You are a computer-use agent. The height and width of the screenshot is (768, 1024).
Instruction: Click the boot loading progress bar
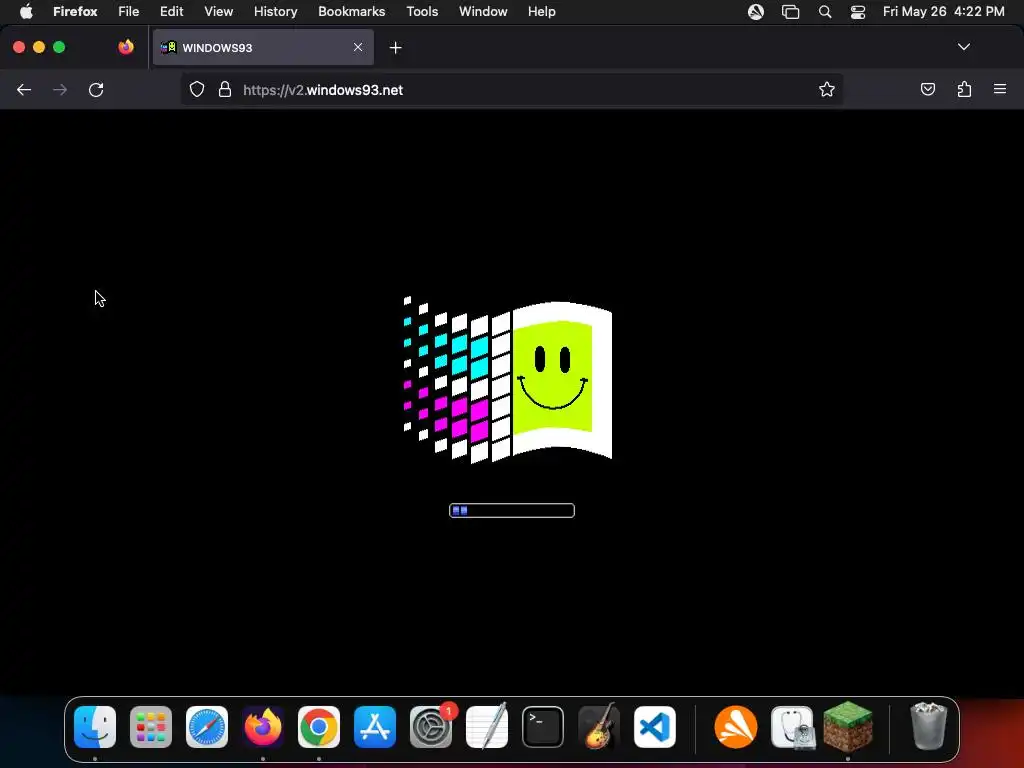tap(512, 510)
